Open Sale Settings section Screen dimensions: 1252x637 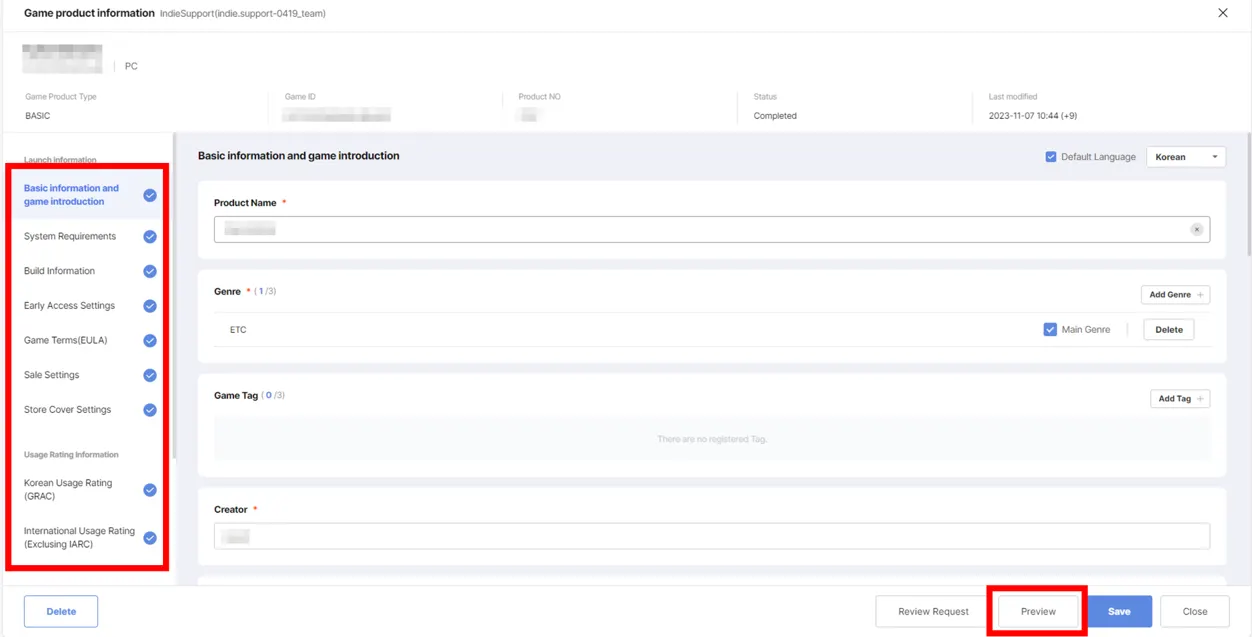point(51,375)
